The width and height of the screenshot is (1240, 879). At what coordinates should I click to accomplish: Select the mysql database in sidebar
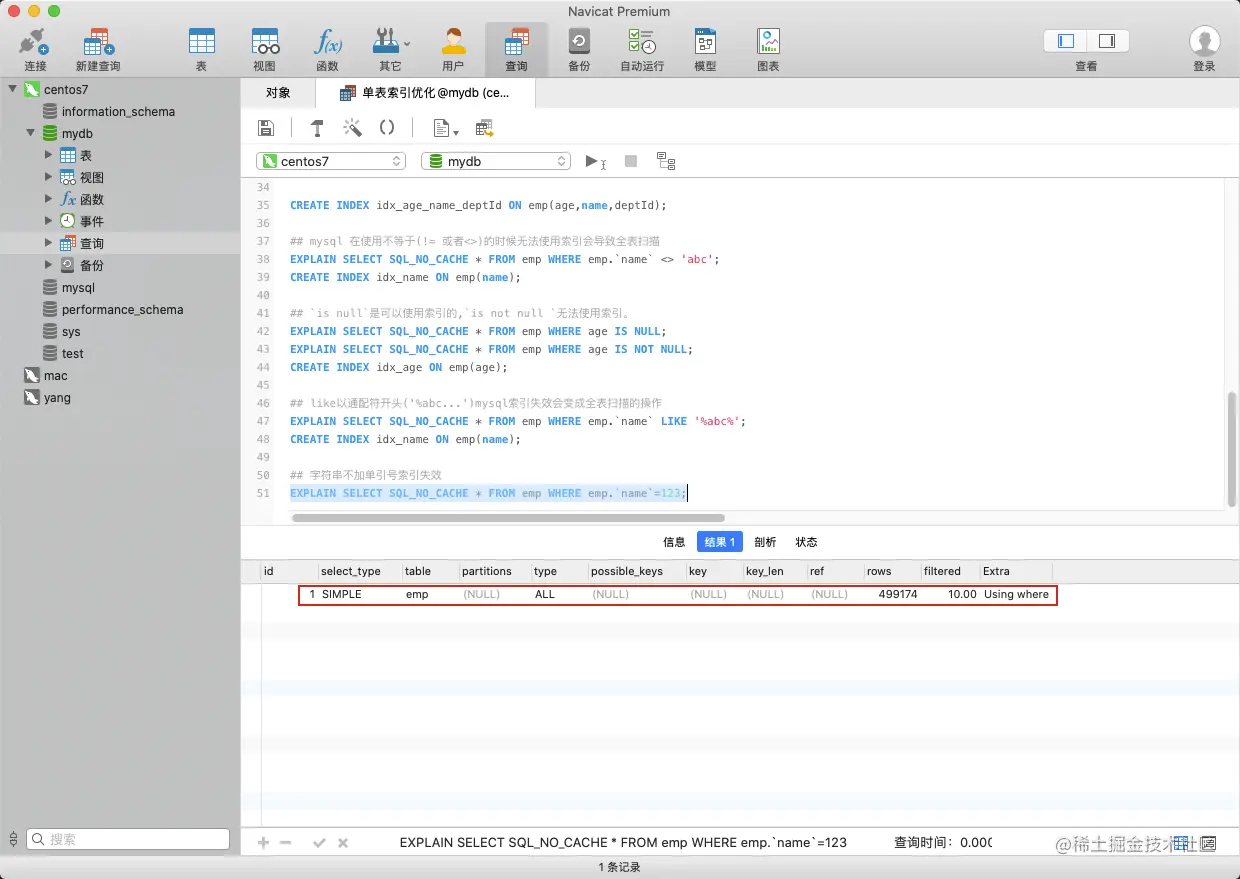coord(78,287)
